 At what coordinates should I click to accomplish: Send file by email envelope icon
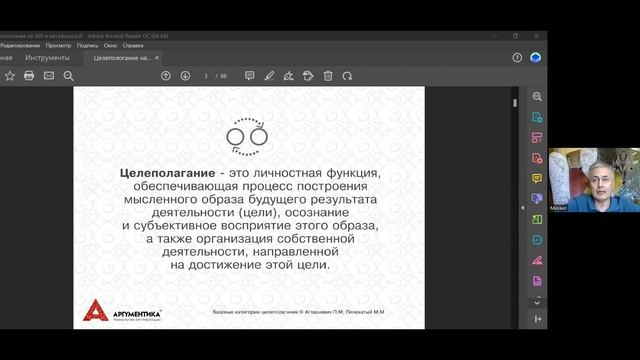tap(49, 76)
